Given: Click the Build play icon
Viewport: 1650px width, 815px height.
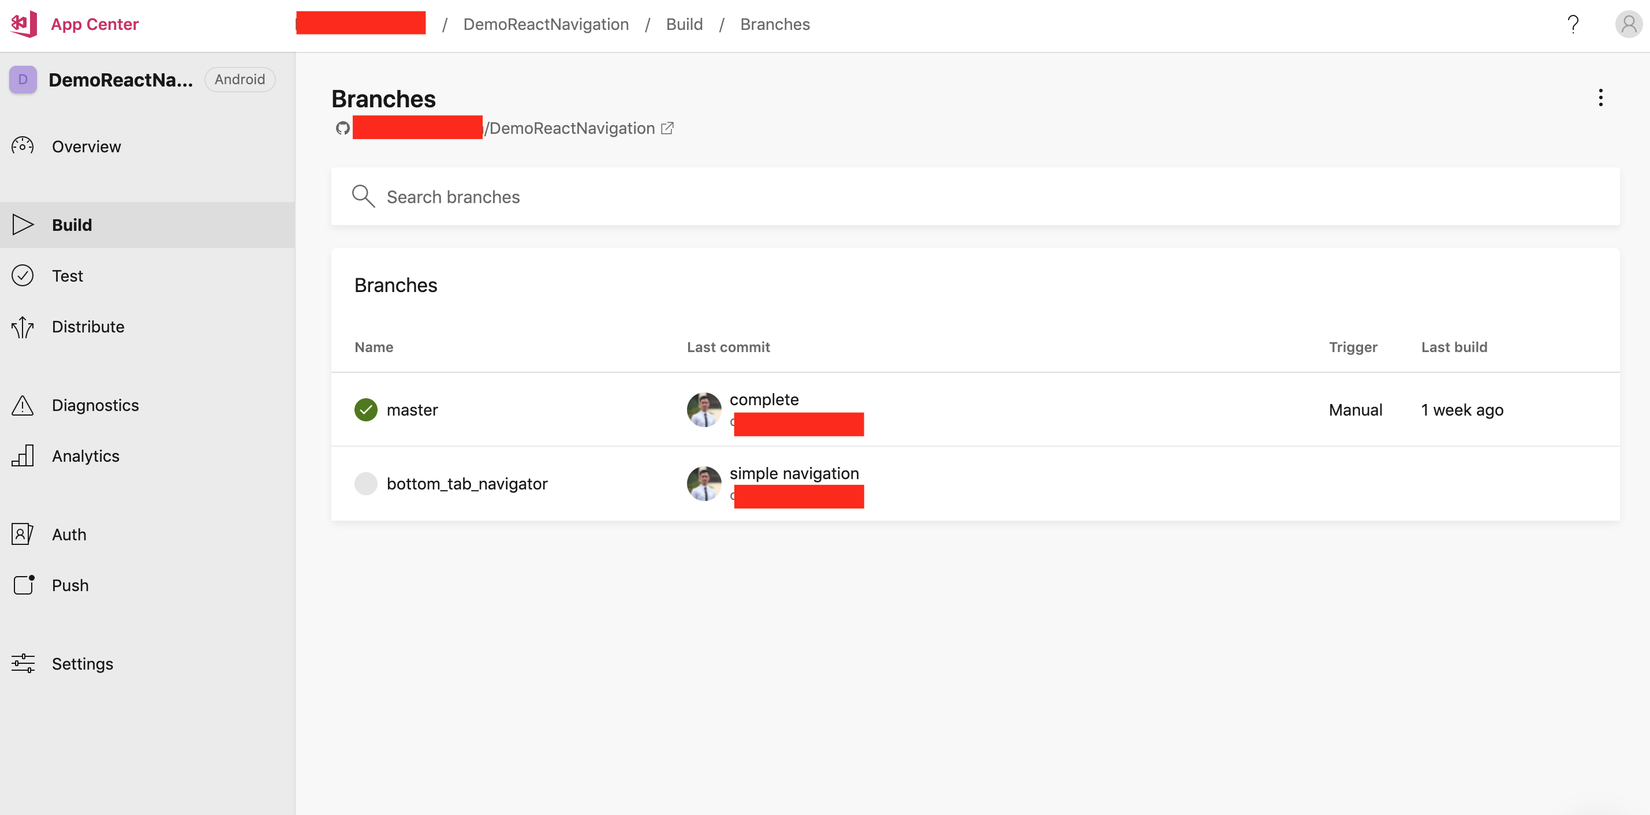Looking at the screenshot, I should tap(23, 225).
